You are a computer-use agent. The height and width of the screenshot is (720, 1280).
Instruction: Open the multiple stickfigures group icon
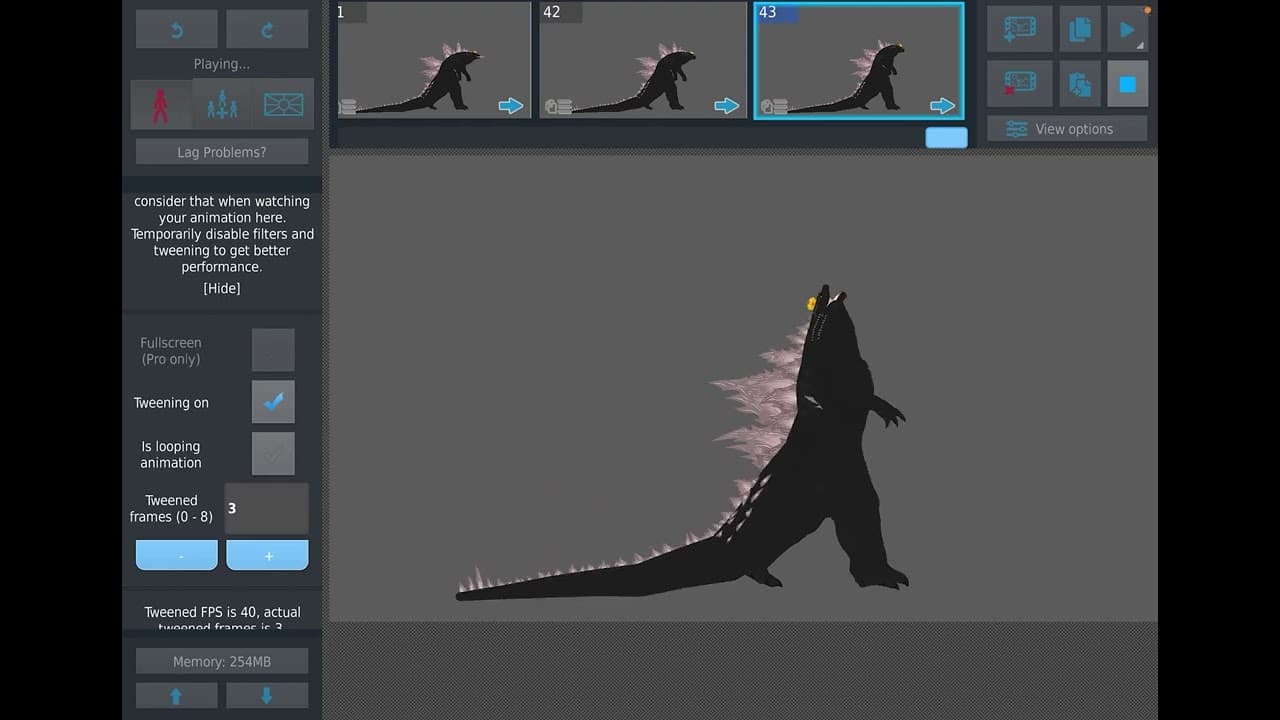[x=222, y=105]
